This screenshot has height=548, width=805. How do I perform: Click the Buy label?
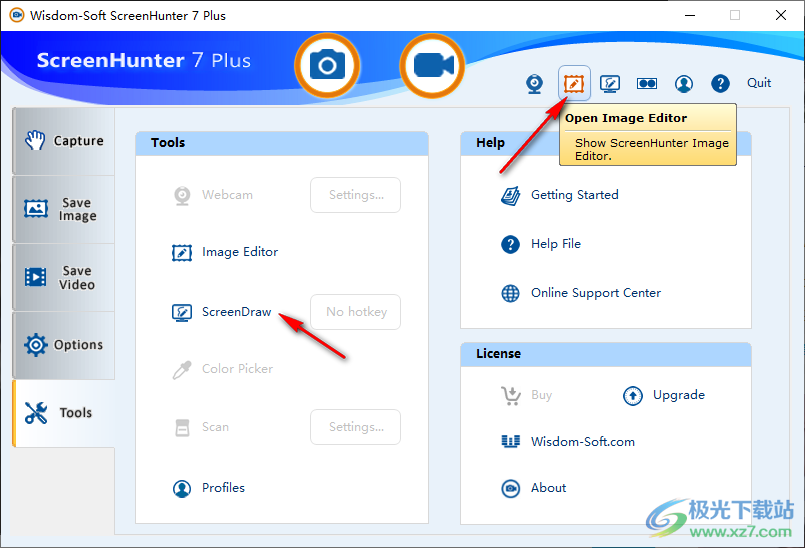point(542,395)
